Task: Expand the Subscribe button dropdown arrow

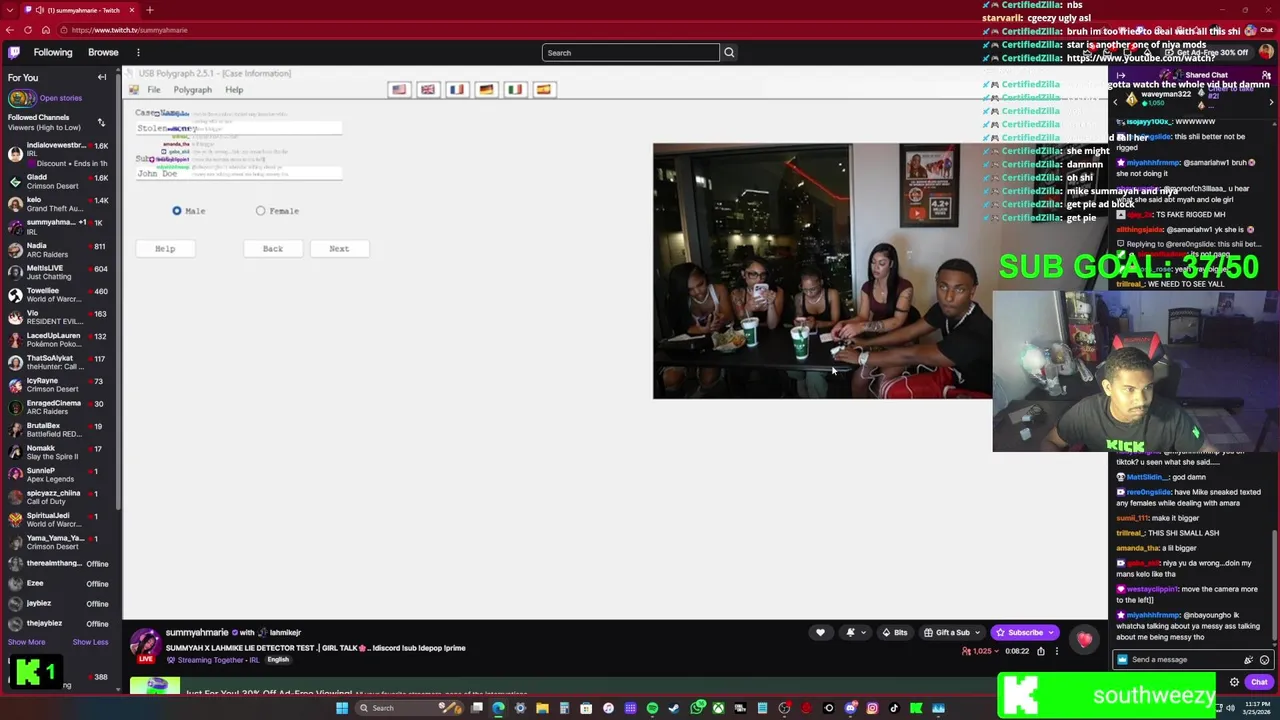Action: tap(1050, 632)
